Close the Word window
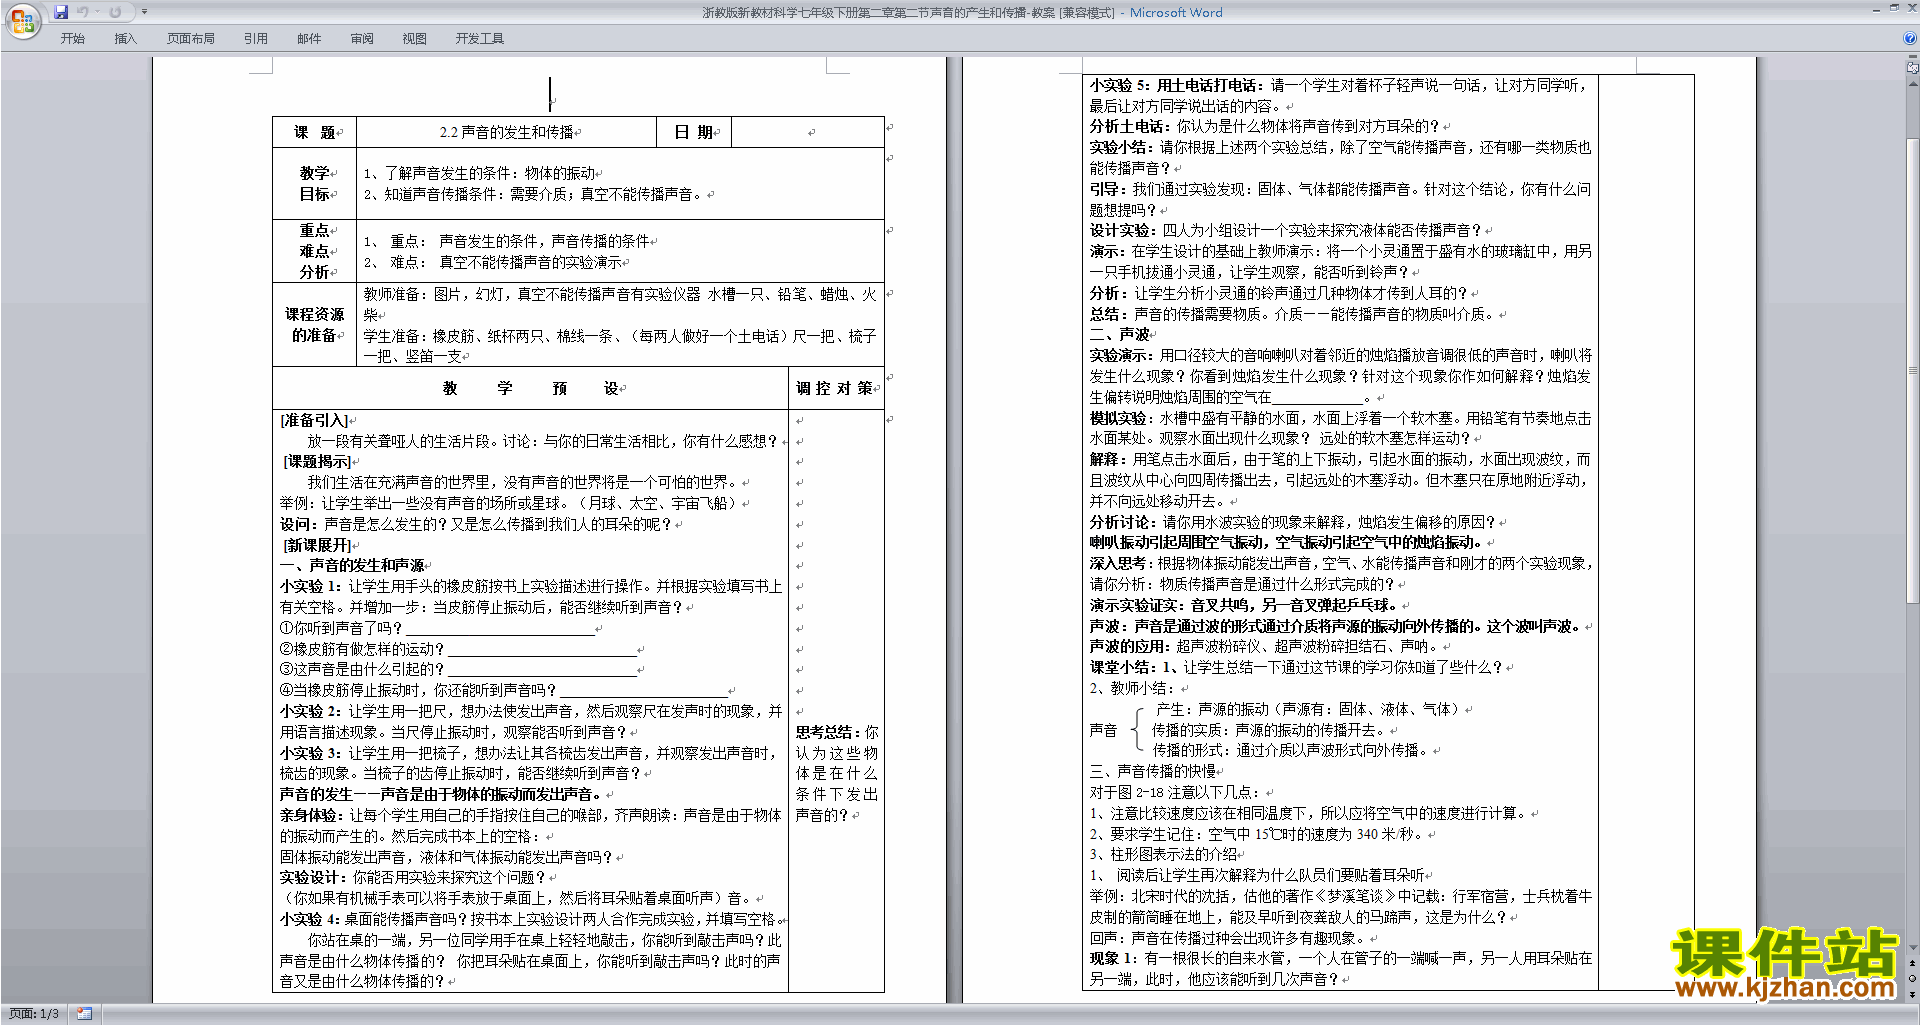This screenshot has width=1920, height=1025. pyautogui.click(x=1910, y=8)
